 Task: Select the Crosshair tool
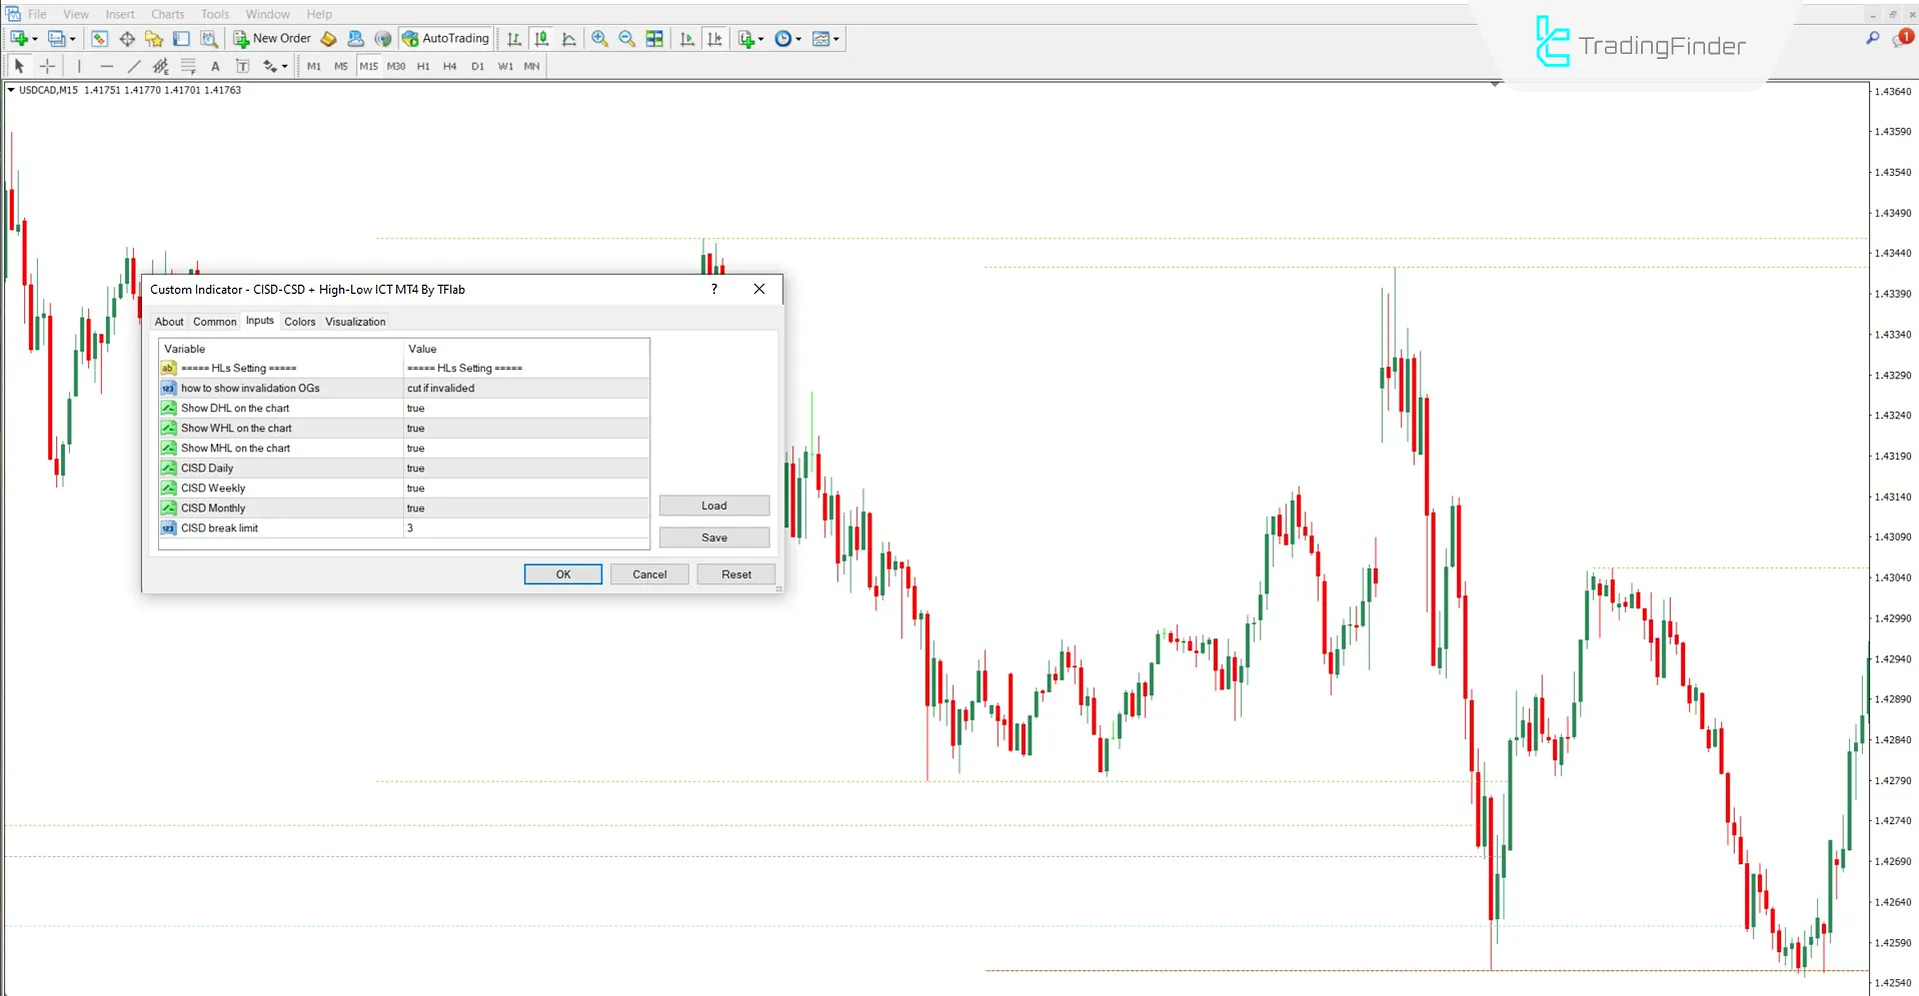tap(47, 66)
